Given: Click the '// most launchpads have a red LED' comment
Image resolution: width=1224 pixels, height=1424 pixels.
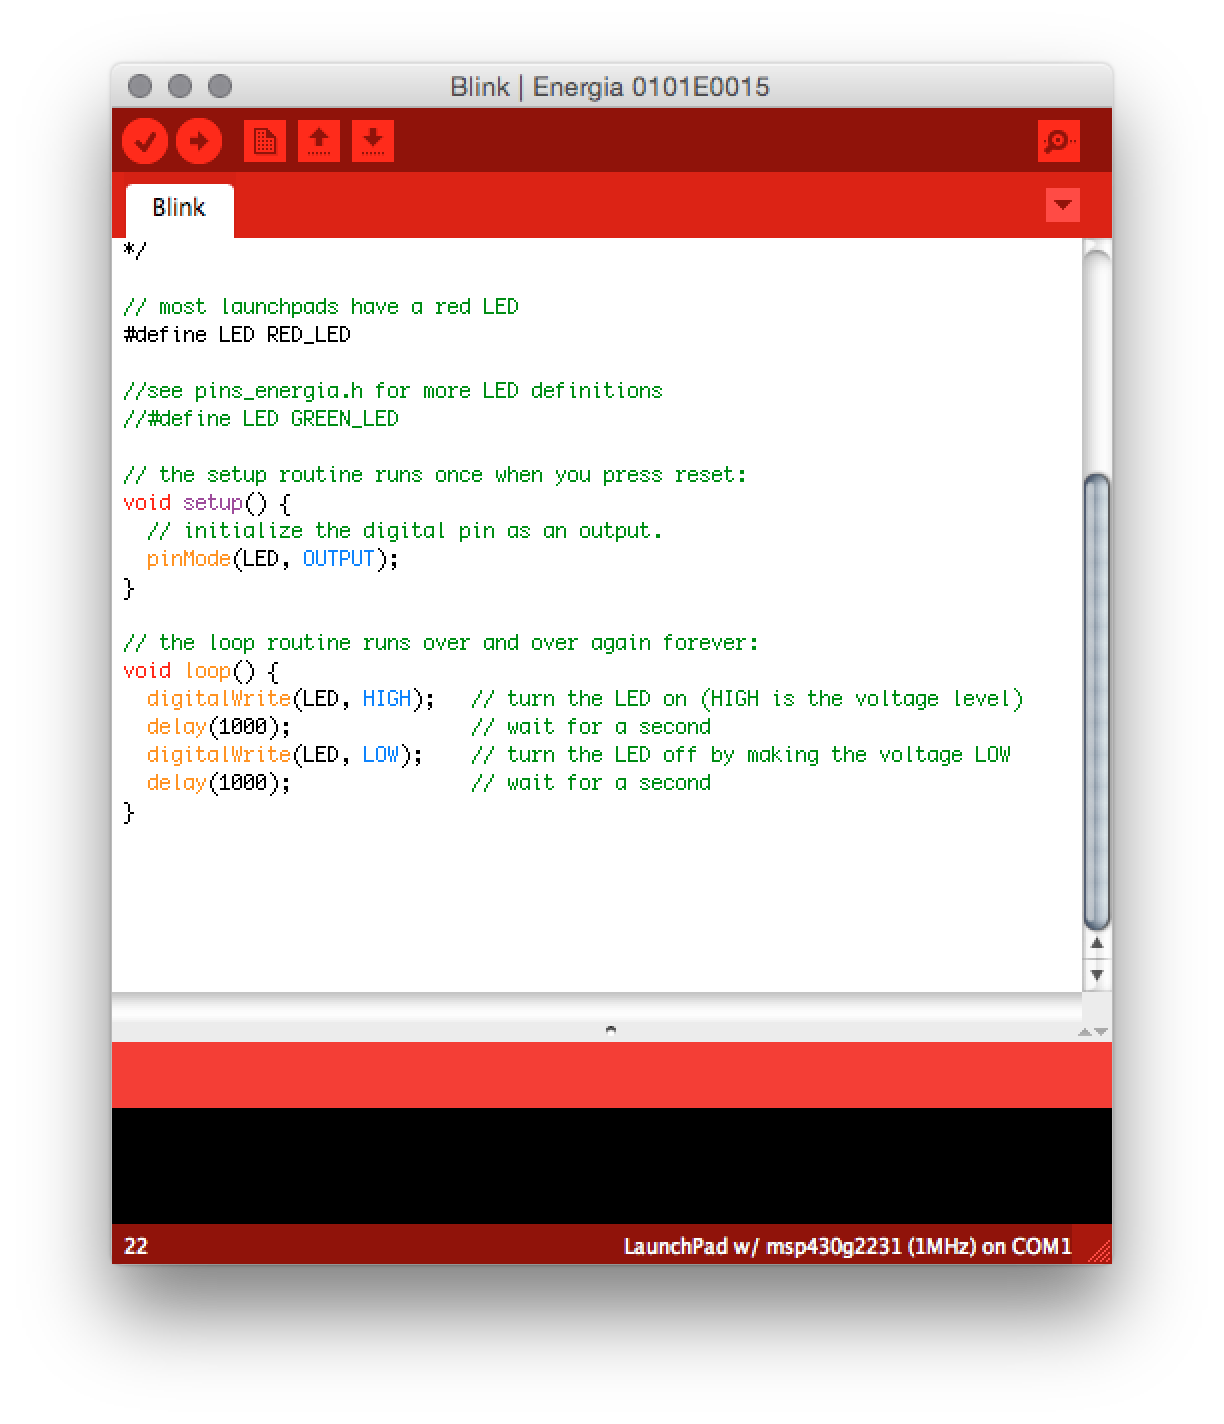Looking at the screenshot, I should click(x=321, y=306).
